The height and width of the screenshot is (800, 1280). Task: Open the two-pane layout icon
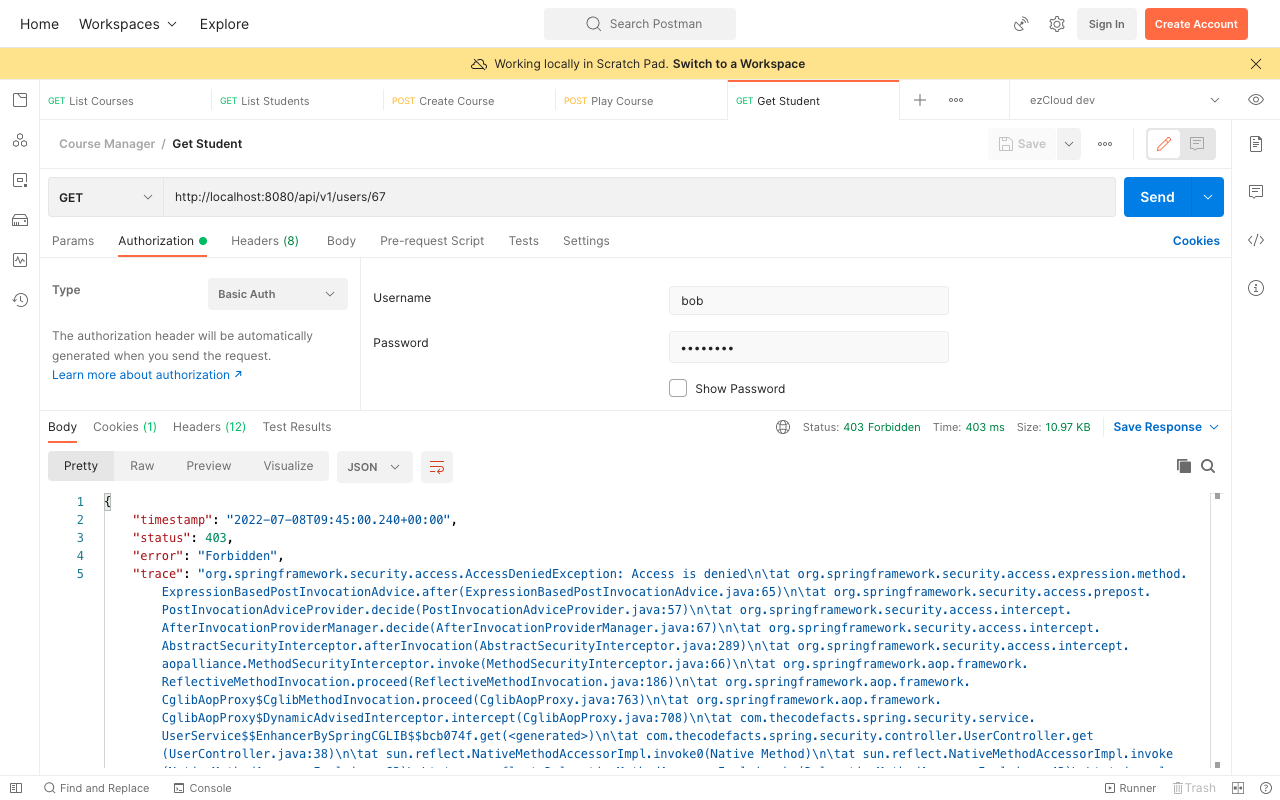1238,788
